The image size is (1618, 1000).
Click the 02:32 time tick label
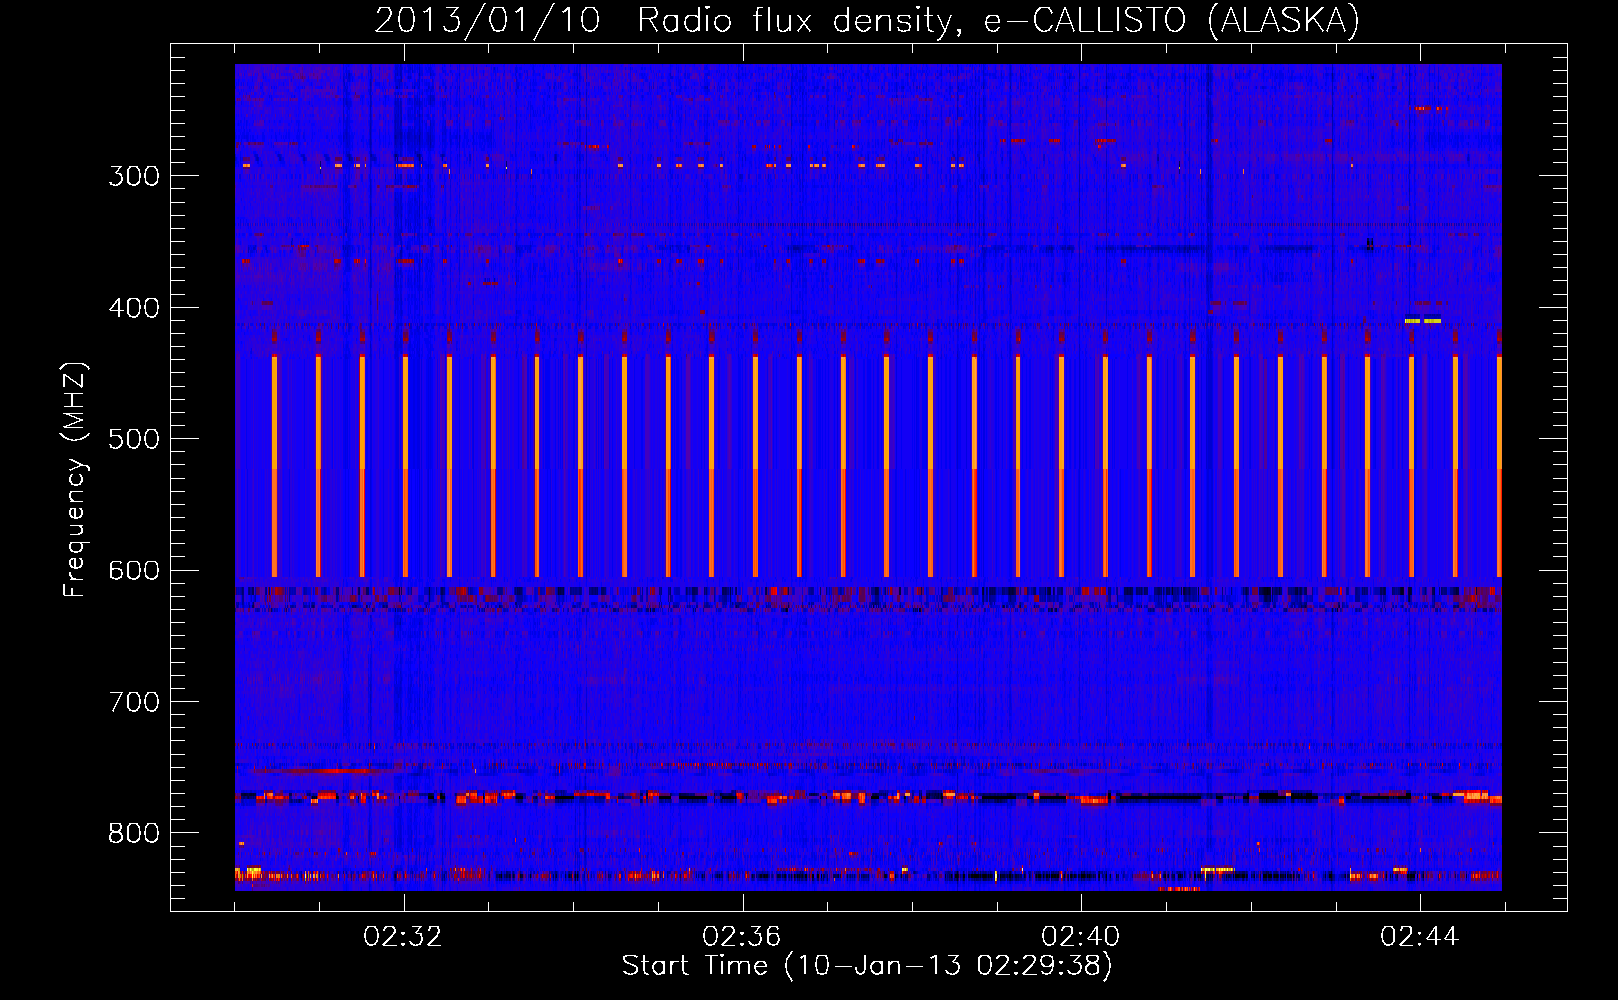coord(403,937)
